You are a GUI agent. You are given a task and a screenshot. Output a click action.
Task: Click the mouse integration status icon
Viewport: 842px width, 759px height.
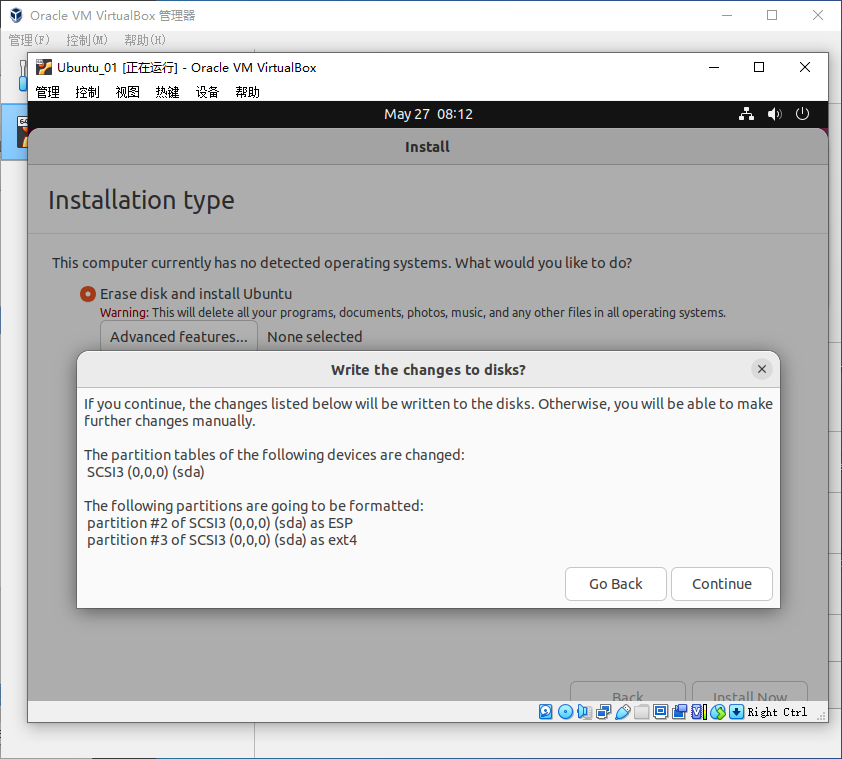tap(718, 712)
